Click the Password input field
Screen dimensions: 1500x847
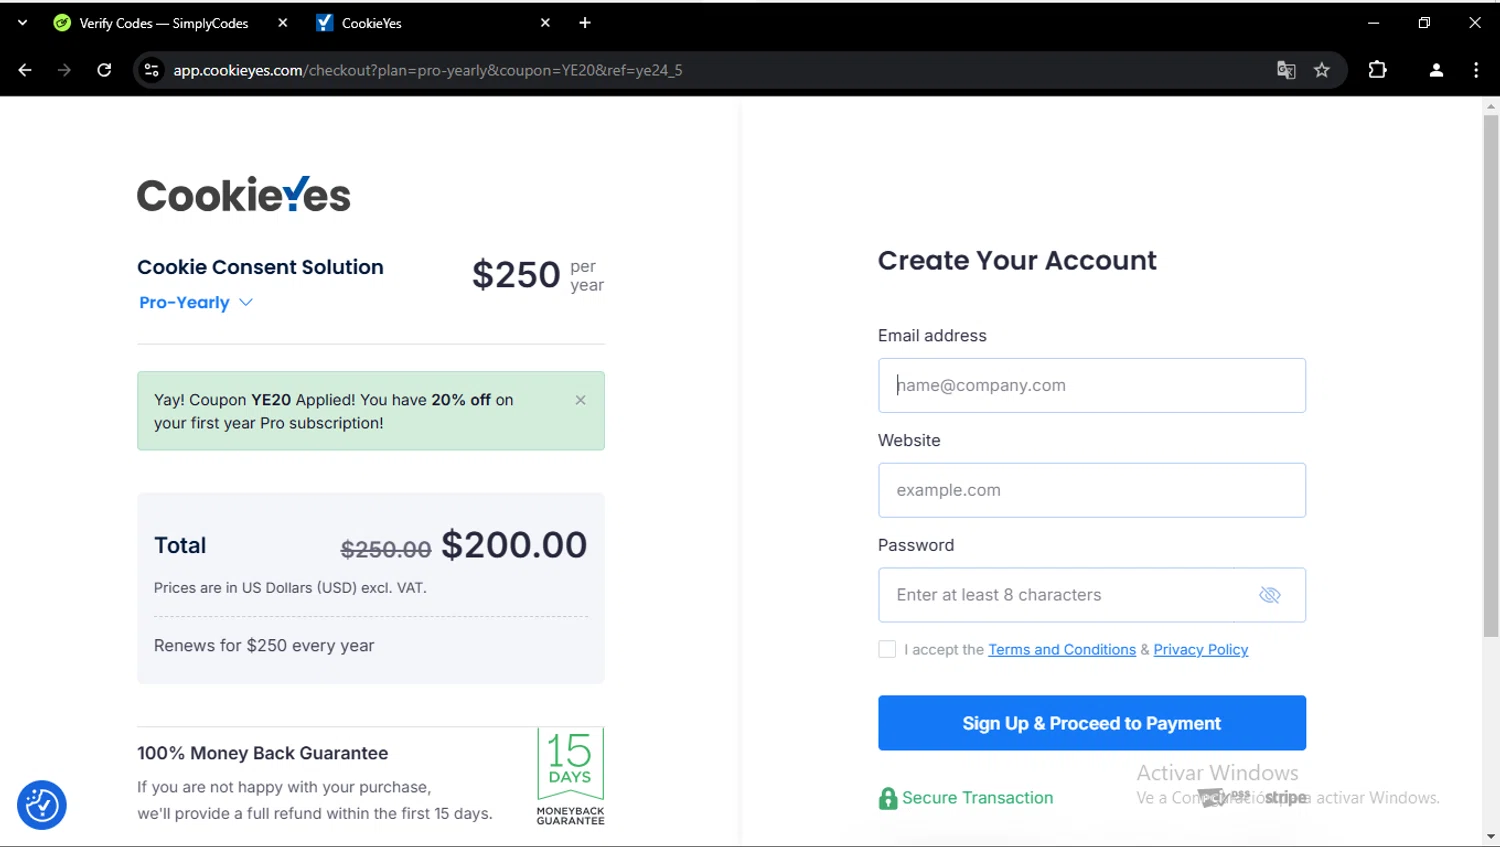tap(1092, 595)
